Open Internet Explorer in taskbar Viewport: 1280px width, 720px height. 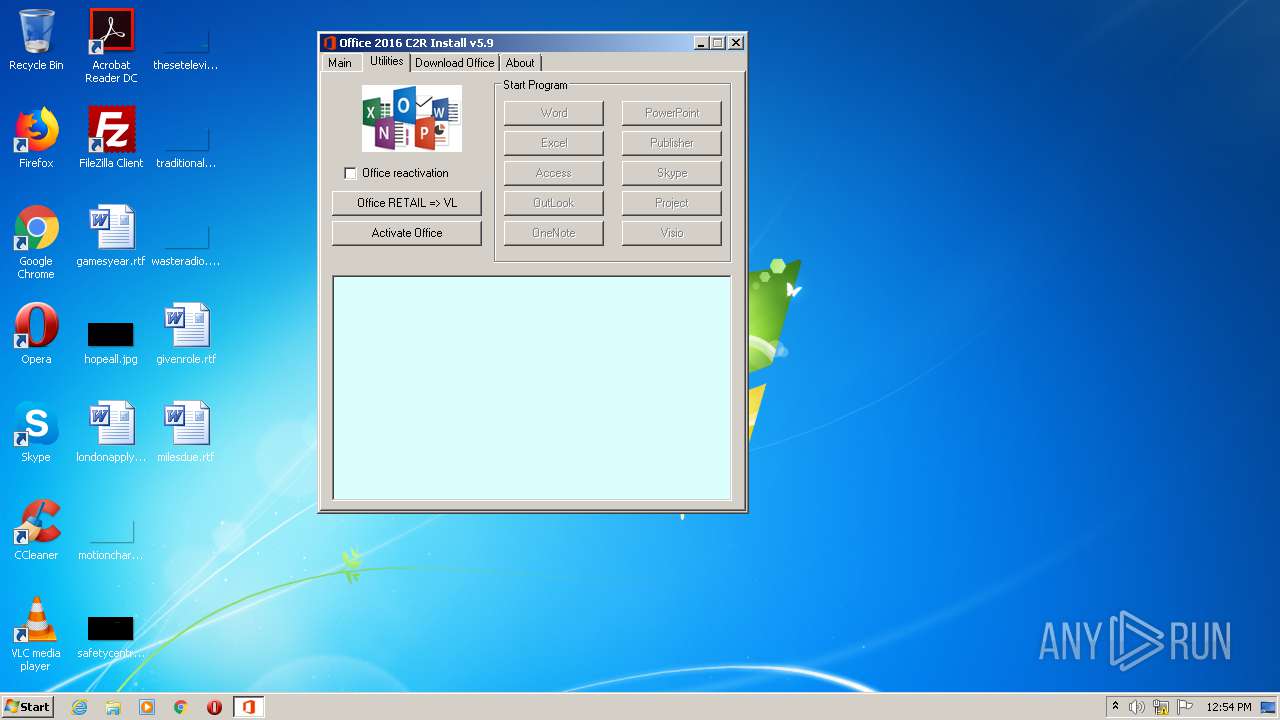pyautogui.click(x=79, y=707)
